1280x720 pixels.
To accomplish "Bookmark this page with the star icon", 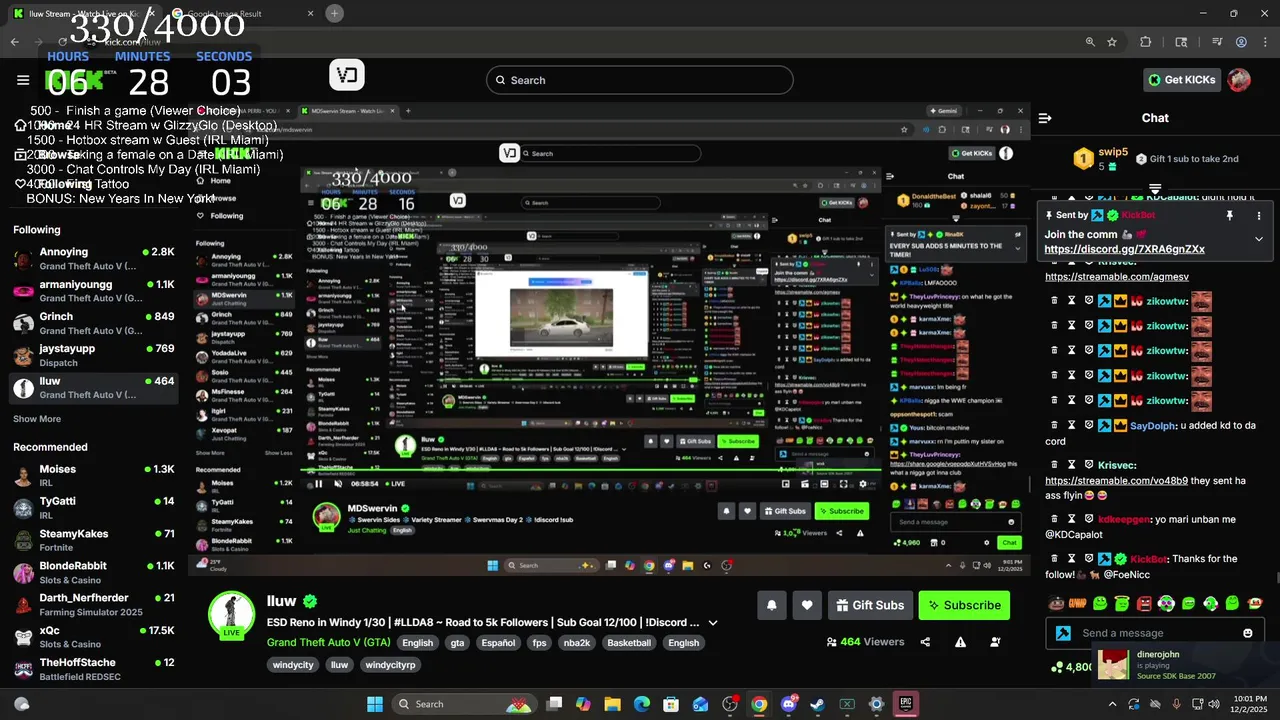I will [x=1112, y=42].
